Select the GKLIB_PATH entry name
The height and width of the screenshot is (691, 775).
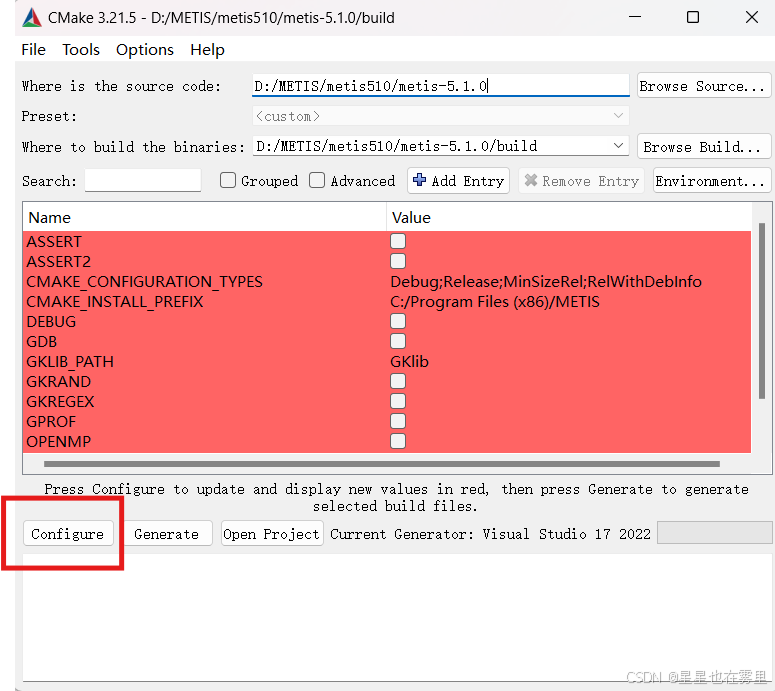click(70, 362)
